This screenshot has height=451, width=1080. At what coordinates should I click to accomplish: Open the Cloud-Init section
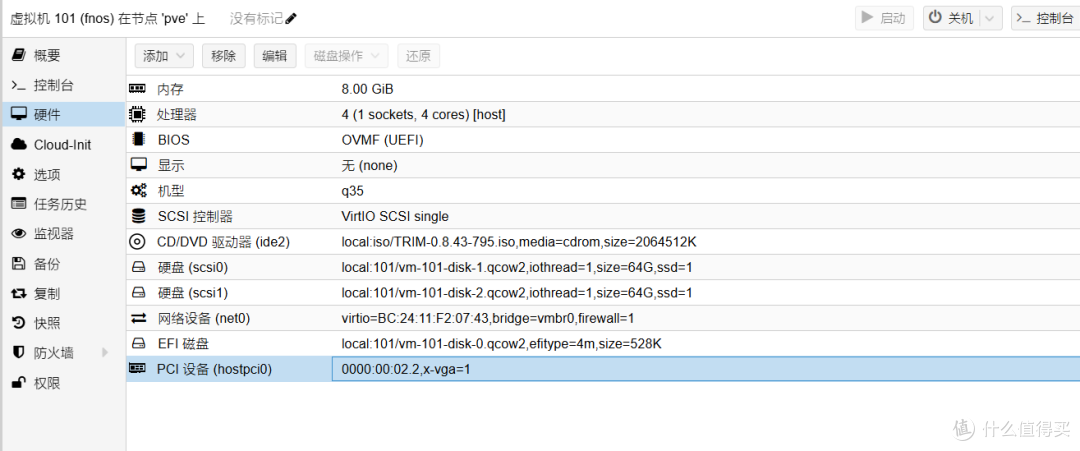tap(62, 145)
